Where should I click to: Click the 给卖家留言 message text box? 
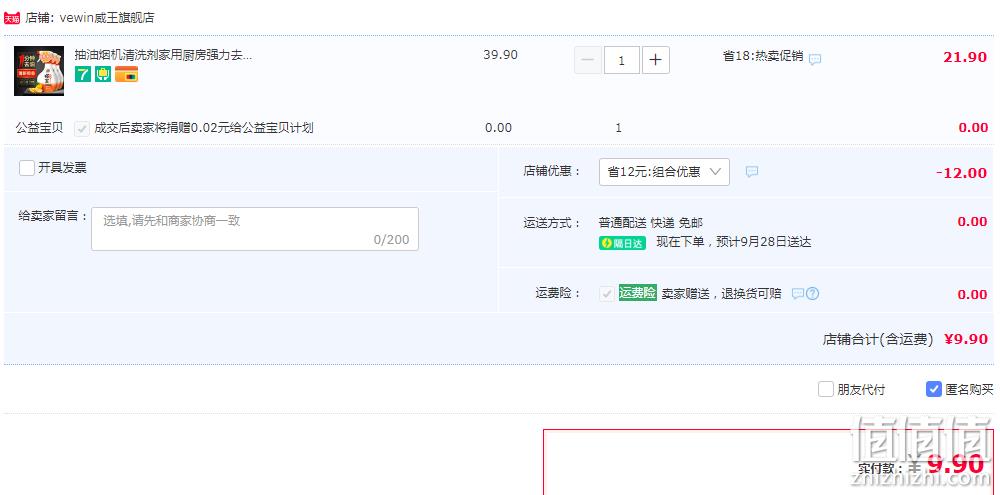(x=255, y=228)
